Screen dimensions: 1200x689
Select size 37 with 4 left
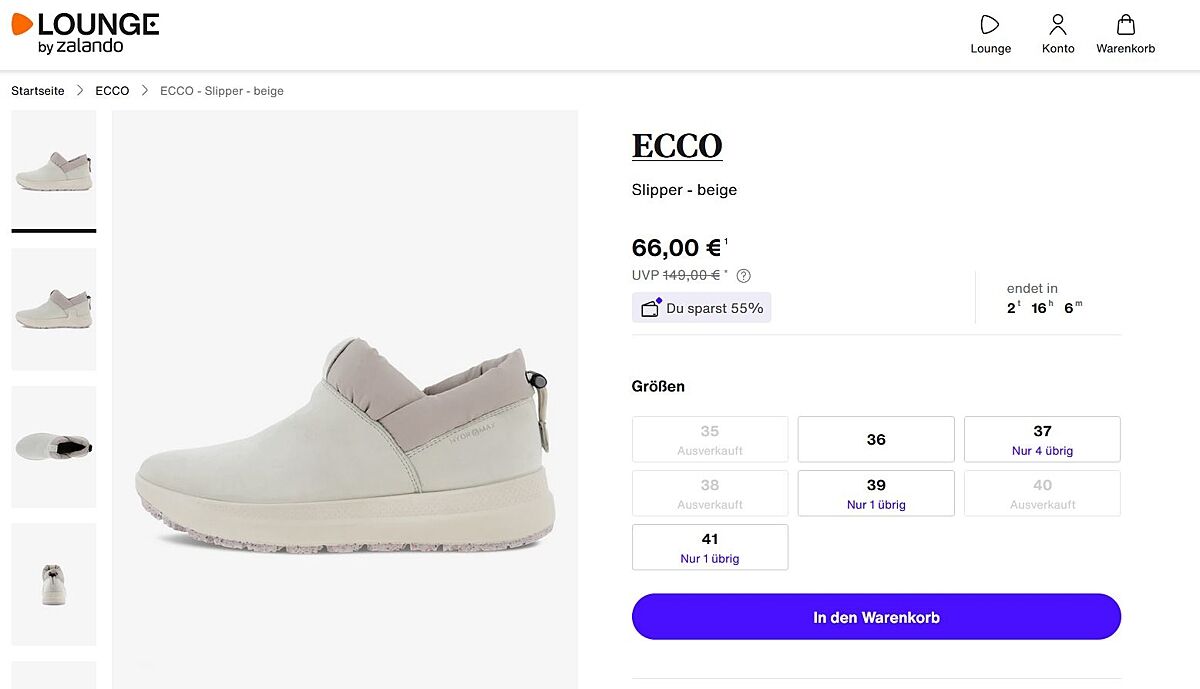coord(1042,440)
